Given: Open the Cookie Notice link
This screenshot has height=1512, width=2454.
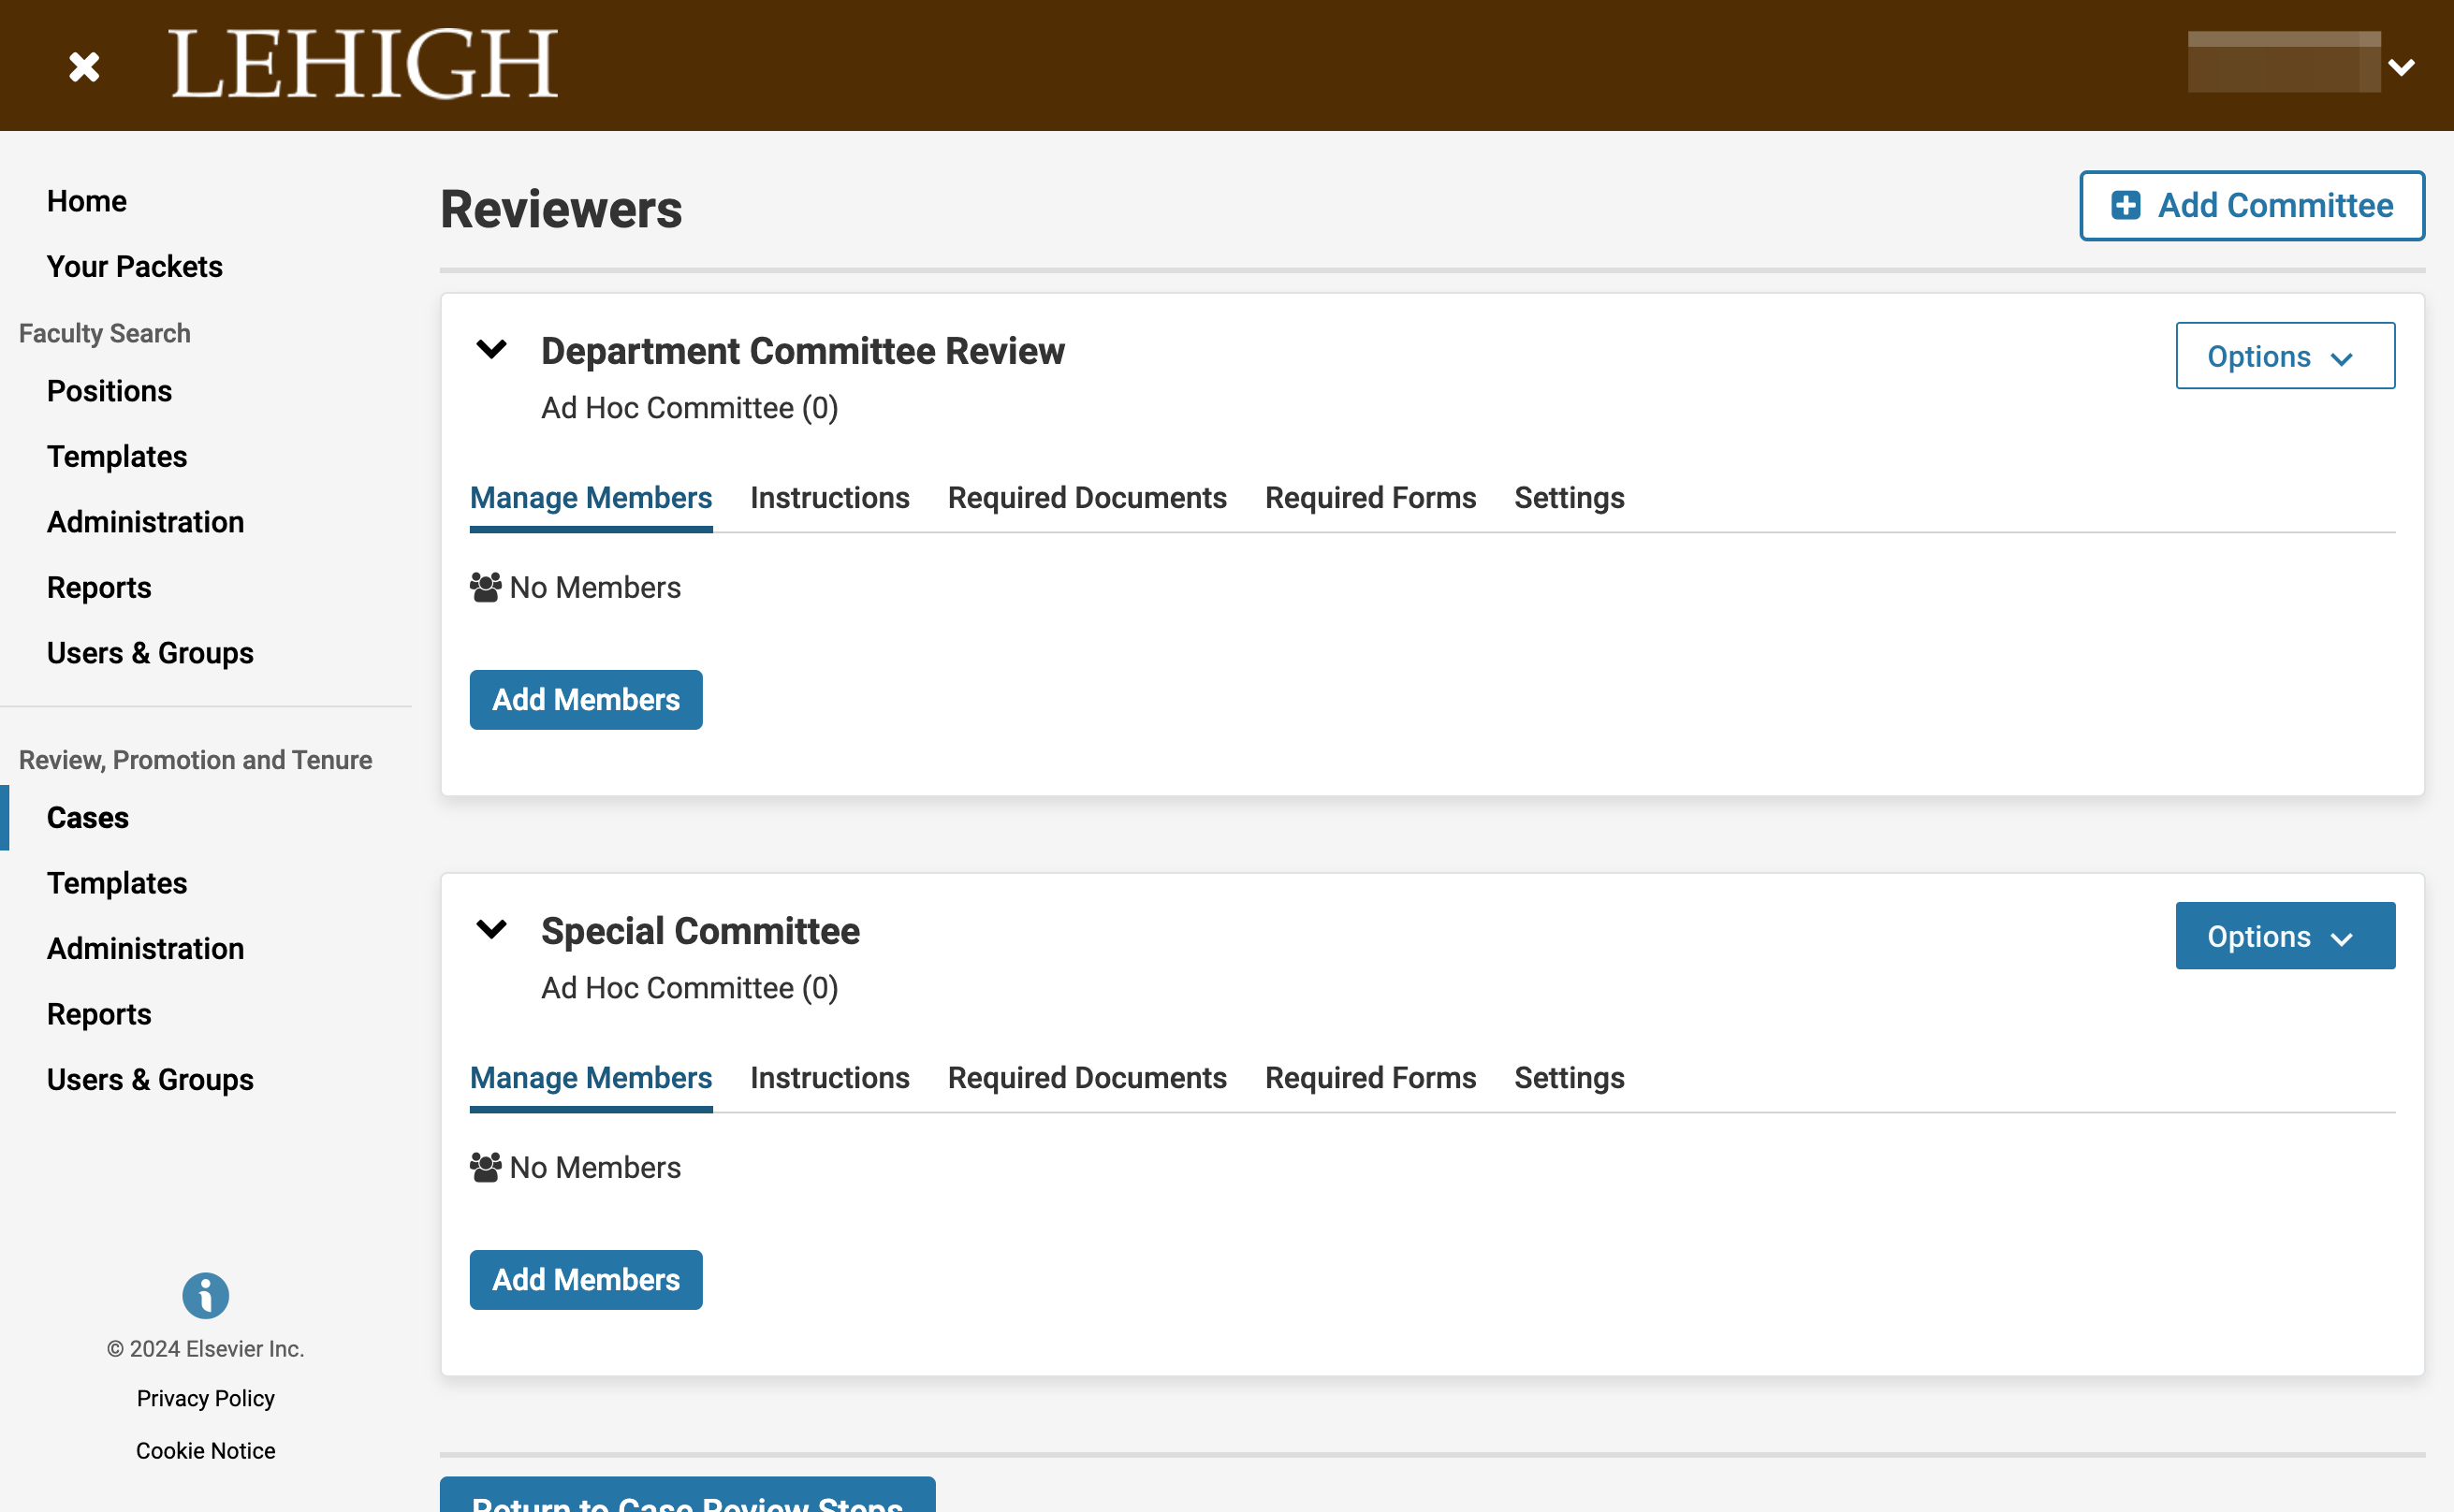Looking at the screenshot, I should pos(206,1451).
